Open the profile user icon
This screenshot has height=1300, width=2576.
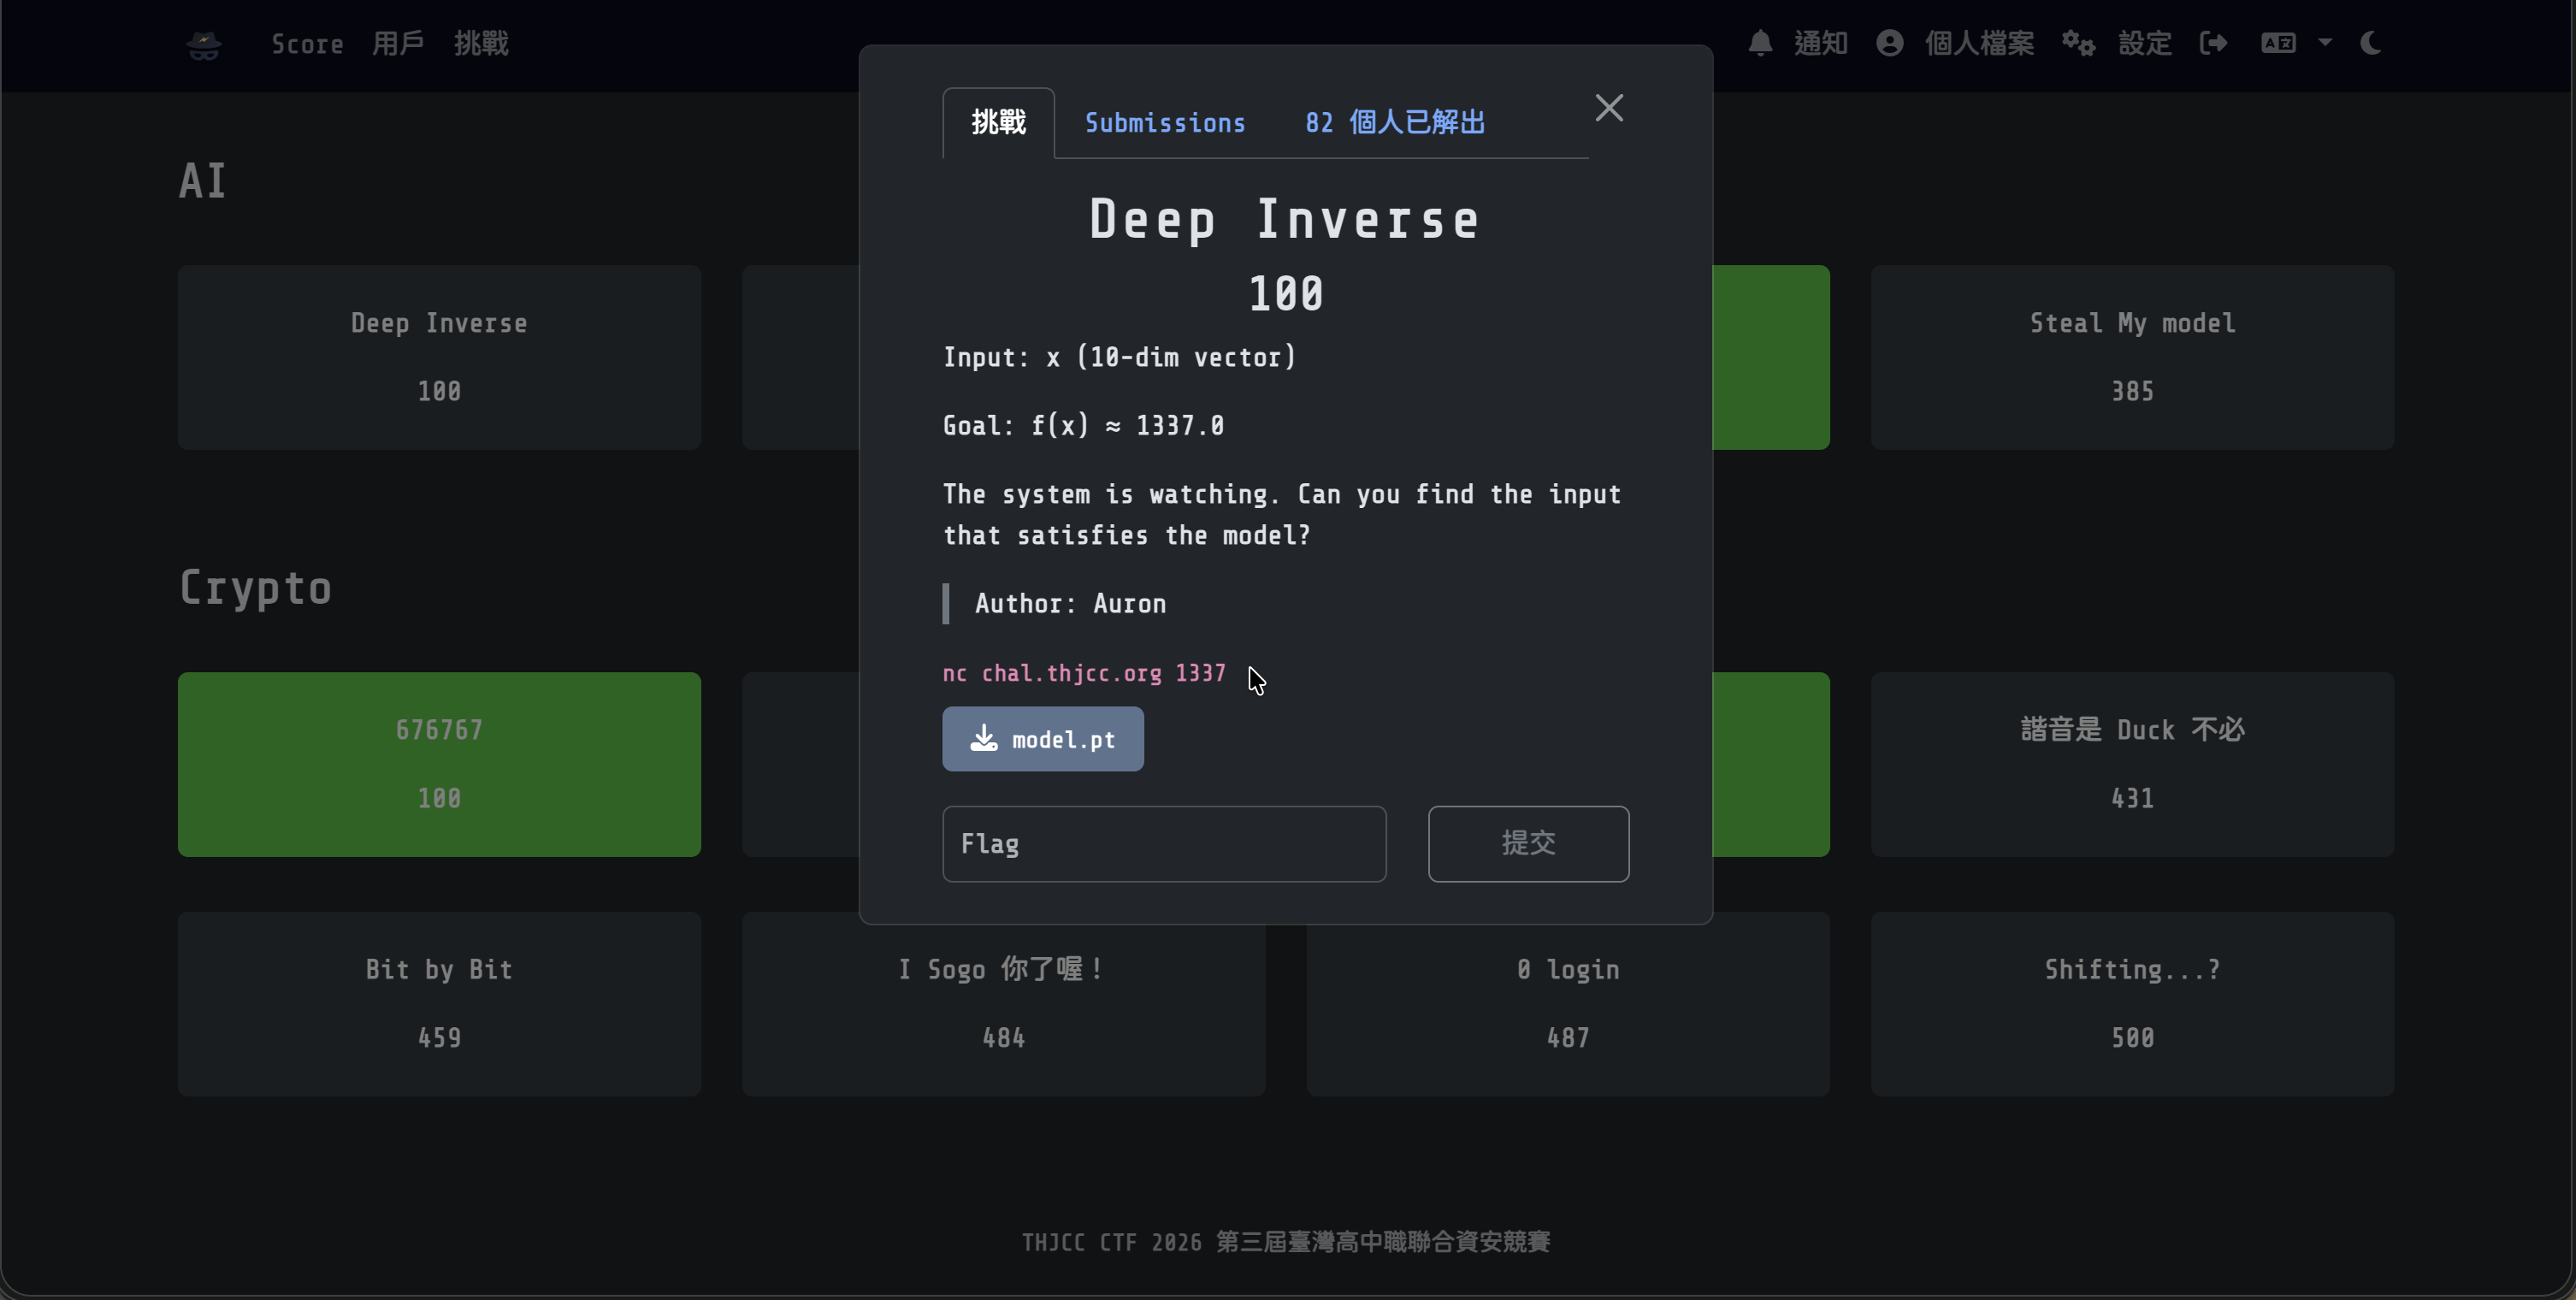(1889, 43)
